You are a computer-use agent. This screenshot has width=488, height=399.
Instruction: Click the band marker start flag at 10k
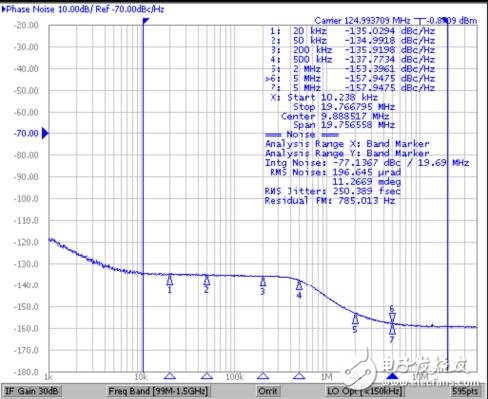pos(146,21)
